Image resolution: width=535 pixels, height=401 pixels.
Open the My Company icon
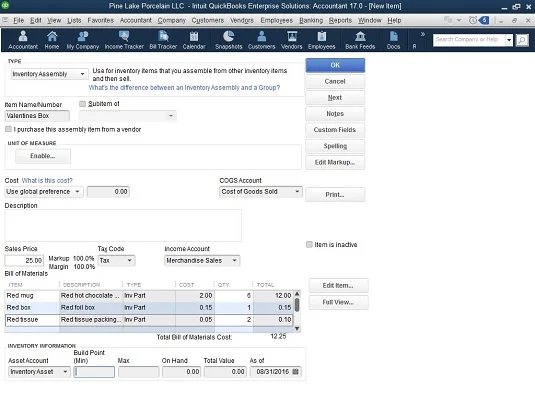(83, 40)
